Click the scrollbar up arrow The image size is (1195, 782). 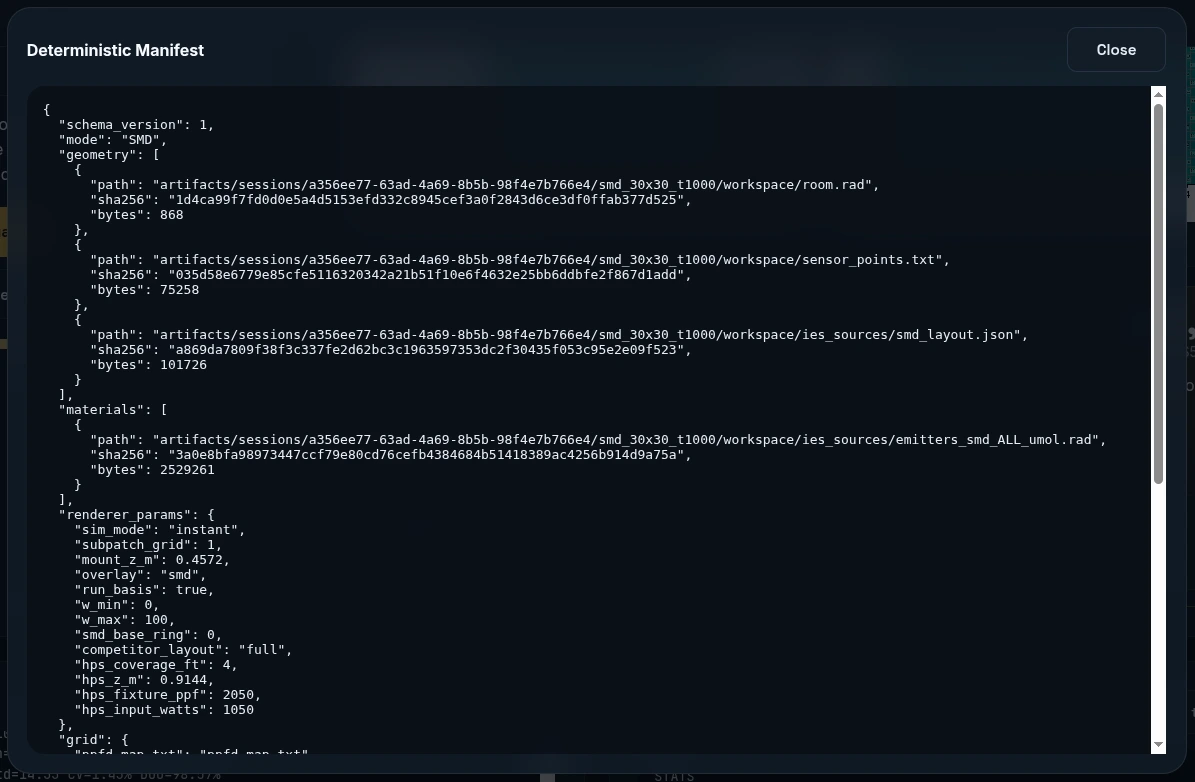point(1158,96)
